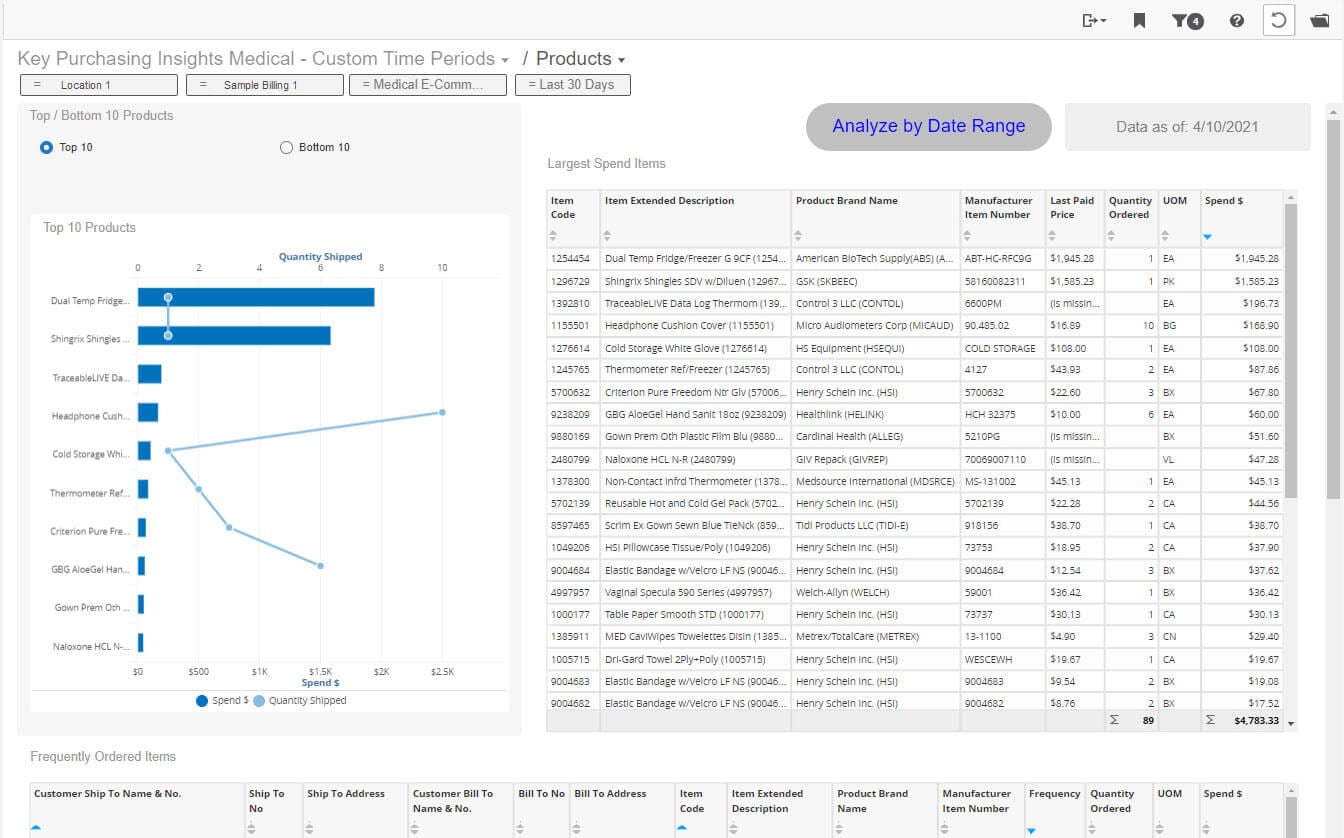
Task: Click the undo reset icon
Action: (x=1278, y=21)
